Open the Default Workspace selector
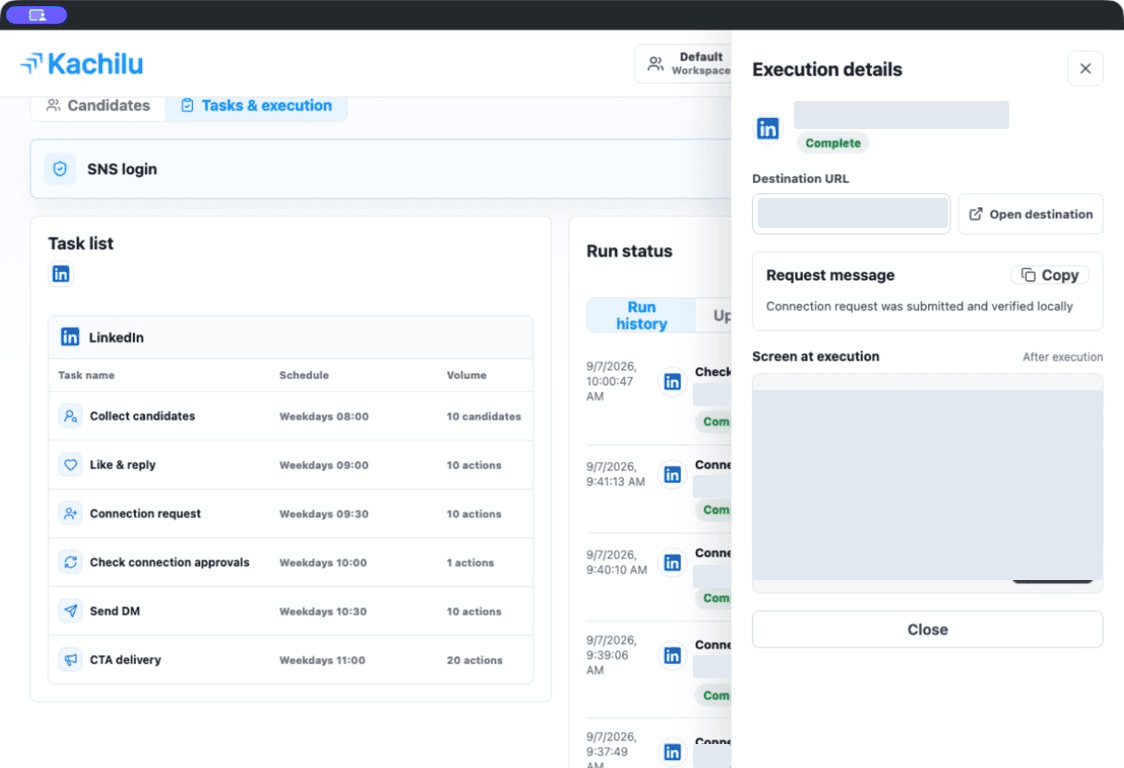1124x768 pixels. pos(685,64)
